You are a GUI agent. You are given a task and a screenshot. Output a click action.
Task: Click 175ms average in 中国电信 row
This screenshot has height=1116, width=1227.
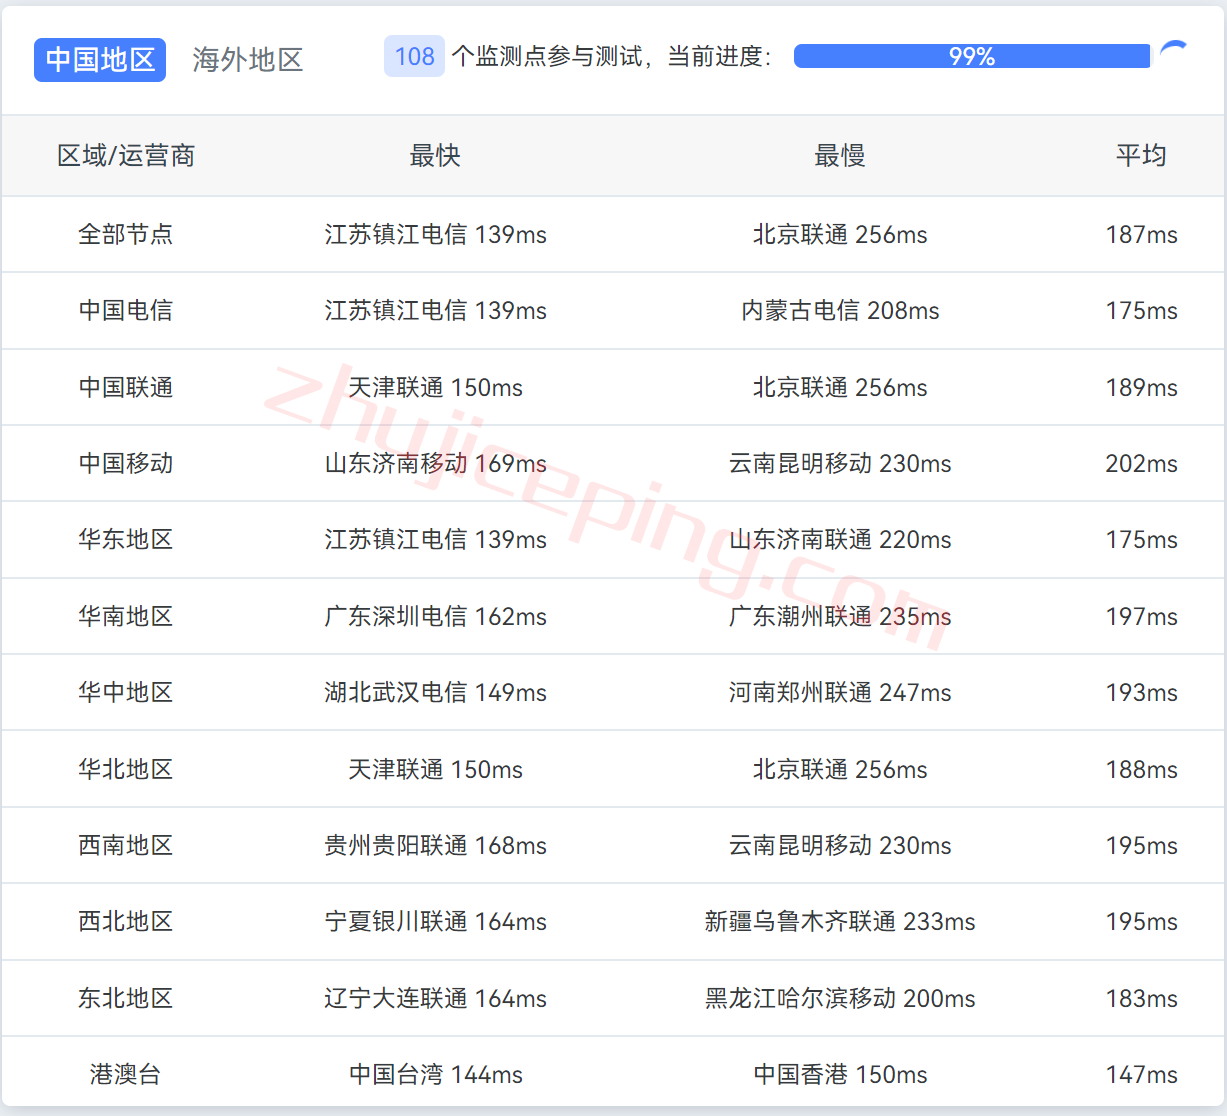(x=1141, y=310)
